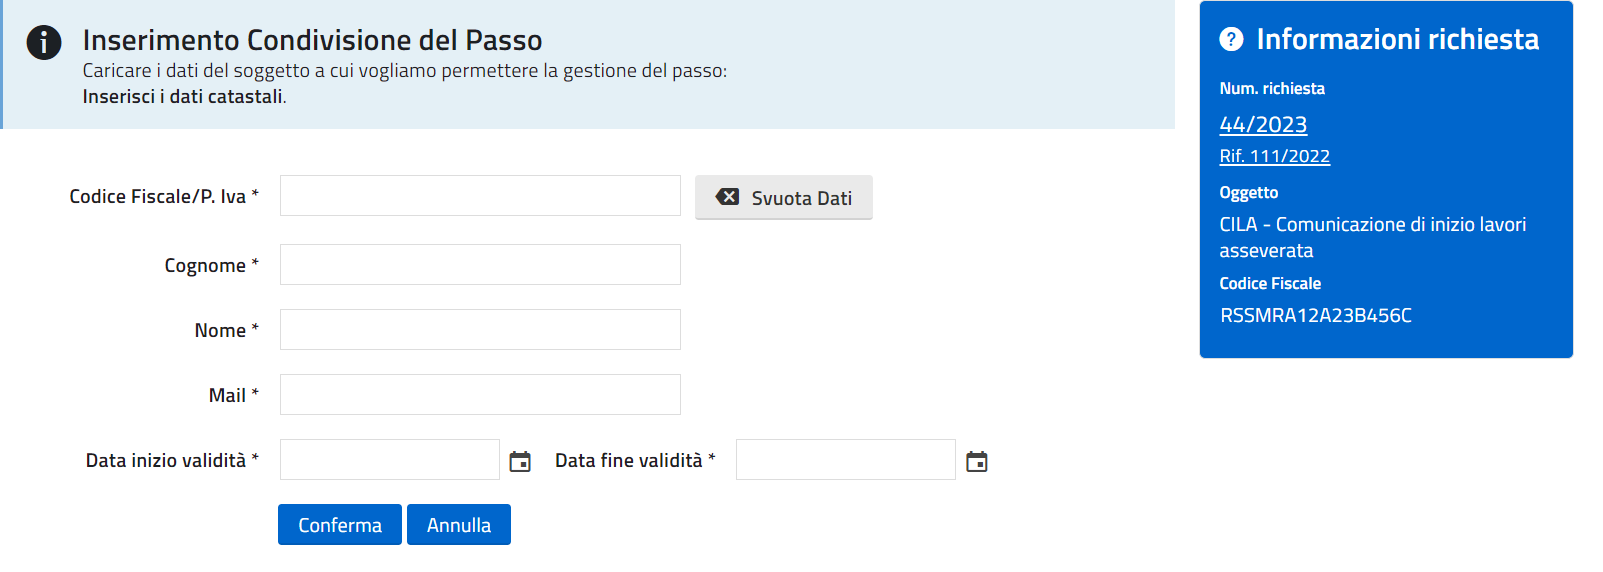The height and width of the screenshot is (572, 1603).
Task: Click into the Cognome text field
Action: 480,265
